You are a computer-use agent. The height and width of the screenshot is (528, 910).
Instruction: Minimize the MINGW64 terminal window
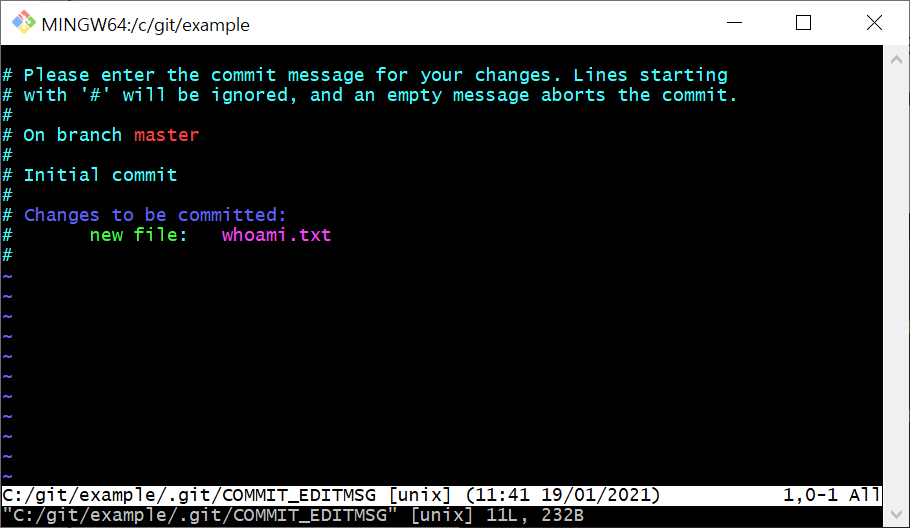pyautogui.click(x=734, y=23)
